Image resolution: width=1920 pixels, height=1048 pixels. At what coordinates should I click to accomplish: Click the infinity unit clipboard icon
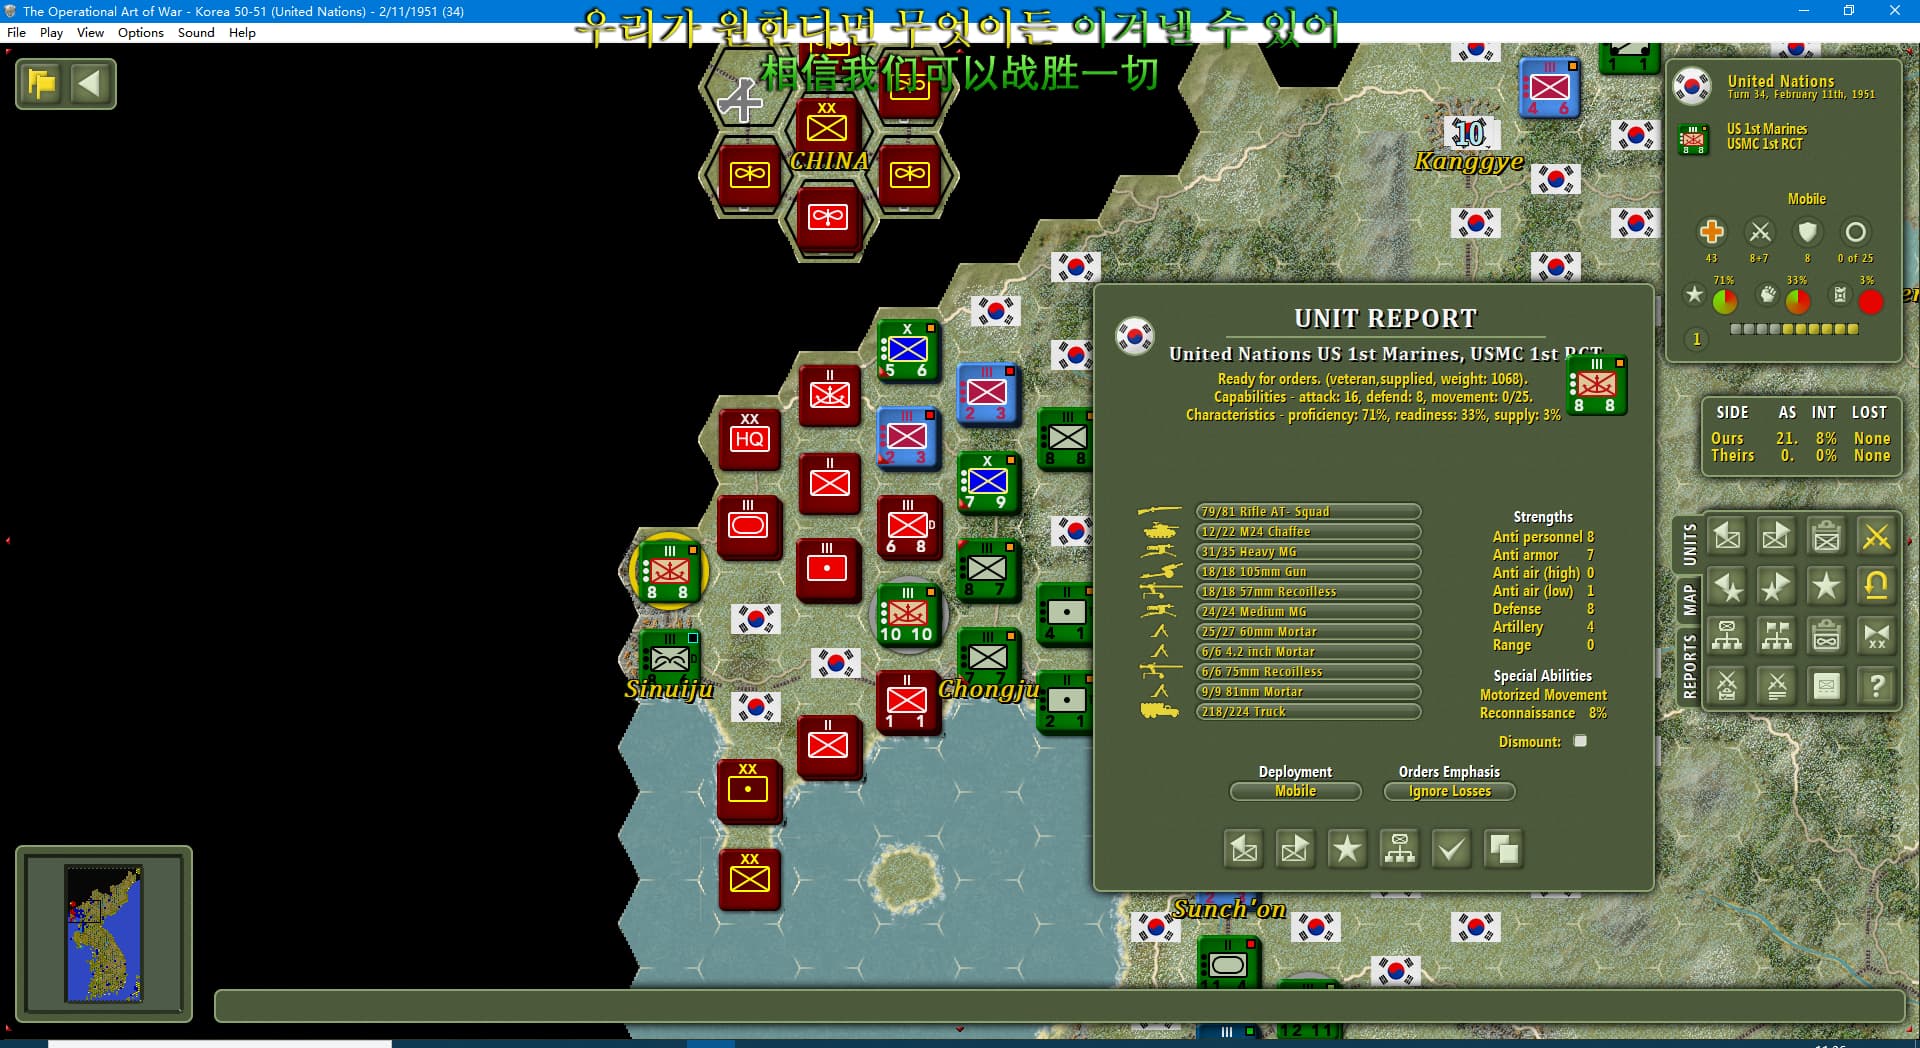point(1827,636)
